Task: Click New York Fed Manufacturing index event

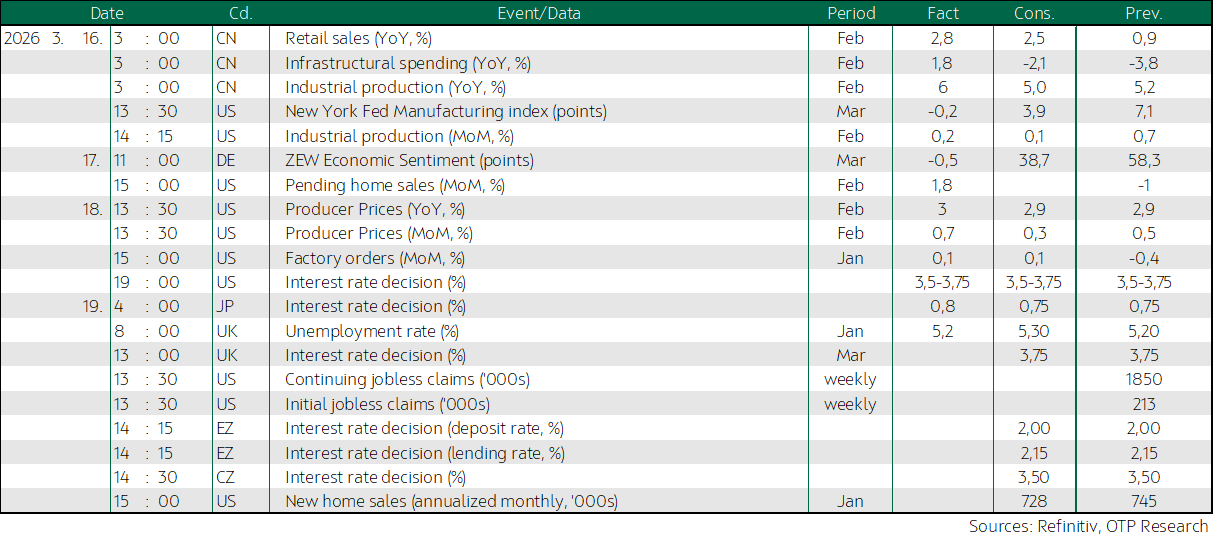Action: (446, 111)
